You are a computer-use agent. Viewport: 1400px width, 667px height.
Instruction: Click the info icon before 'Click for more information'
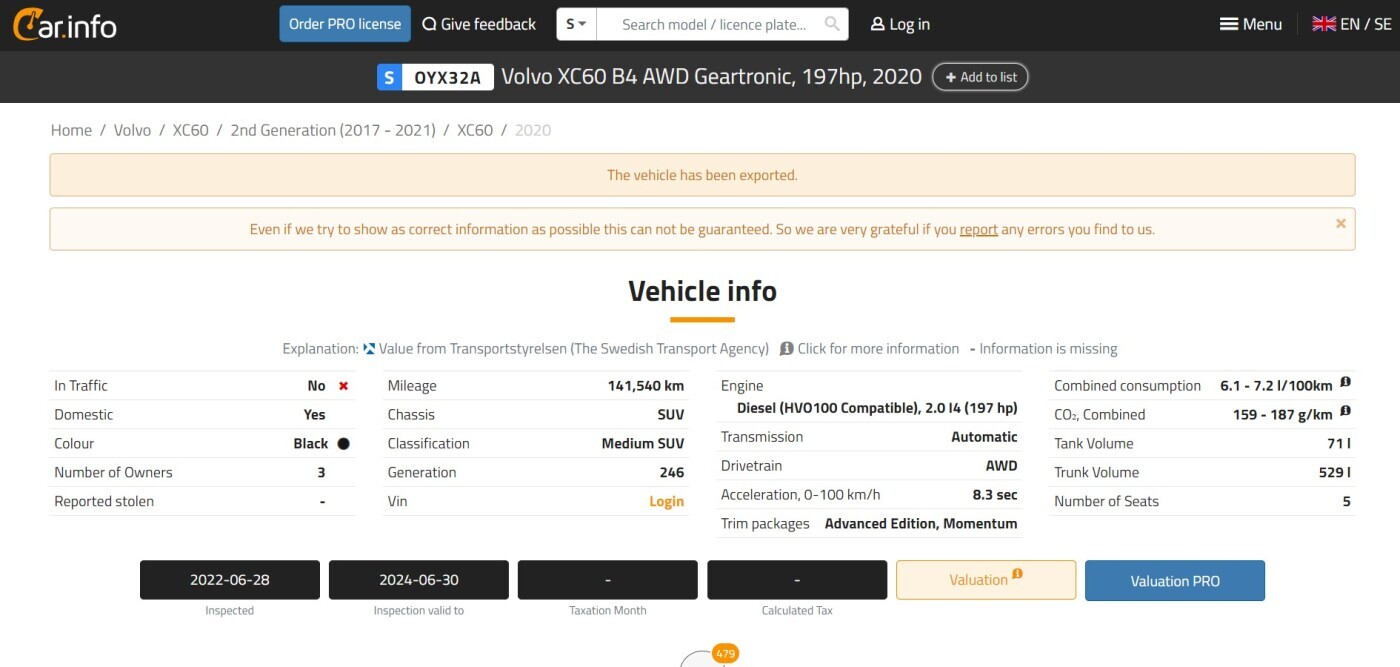click(787, 349)
